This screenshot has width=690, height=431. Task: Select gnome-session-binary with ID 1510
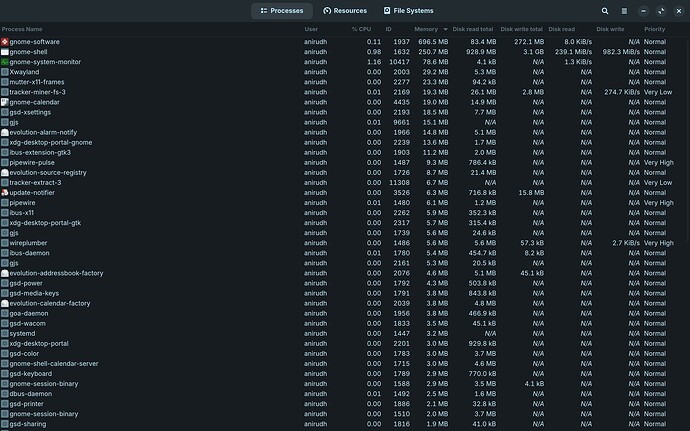tap(343, 414)
